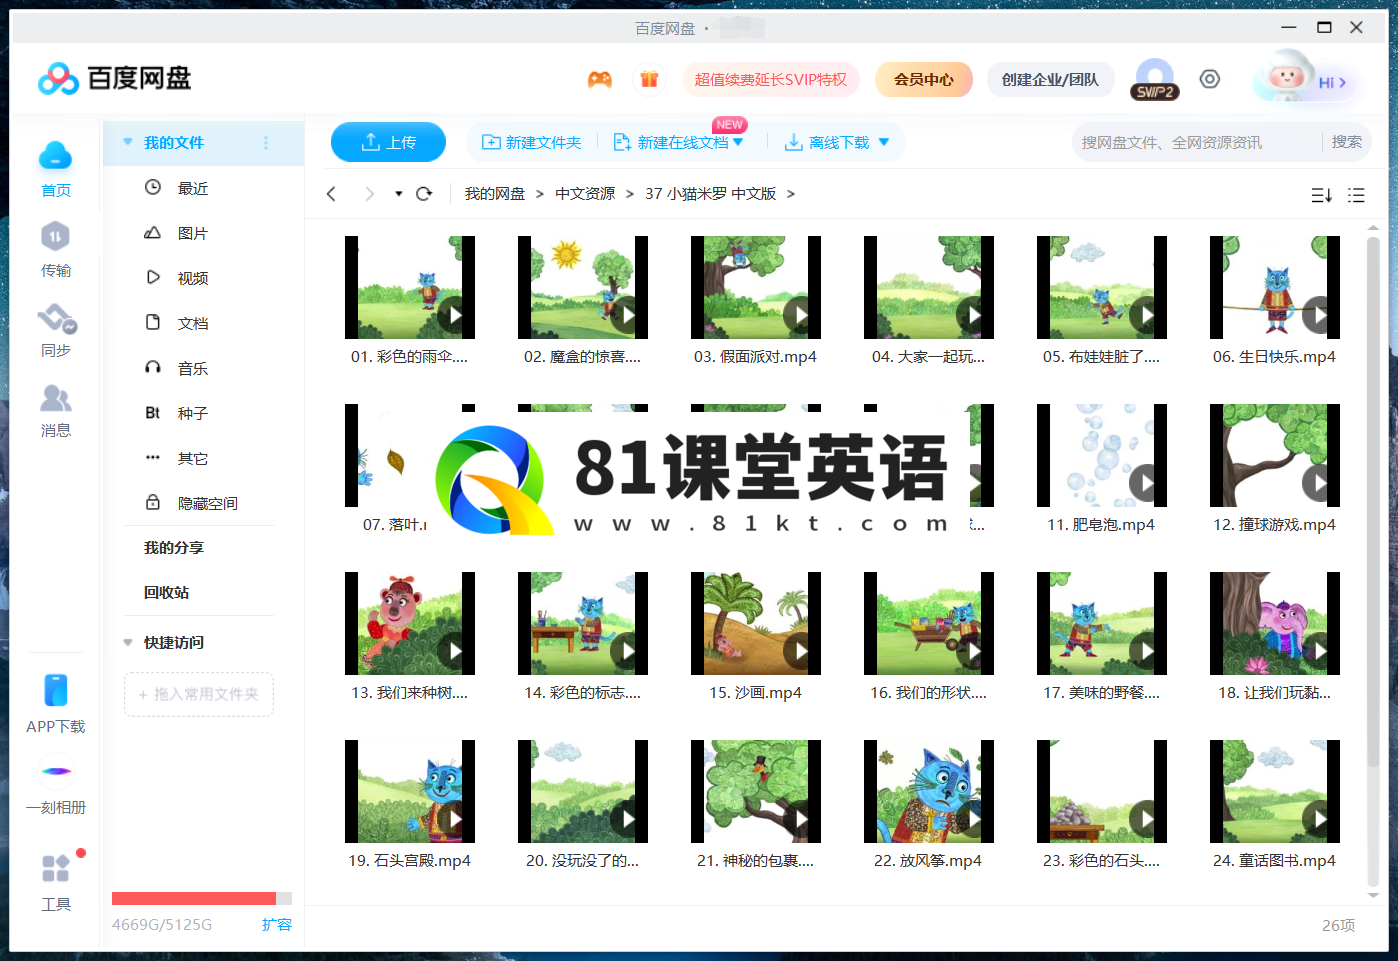Click the gift box icon in header
Image resolution: width=1398 pixels, height=961 pixels.
pyautogui.click(x=649, y=80)
